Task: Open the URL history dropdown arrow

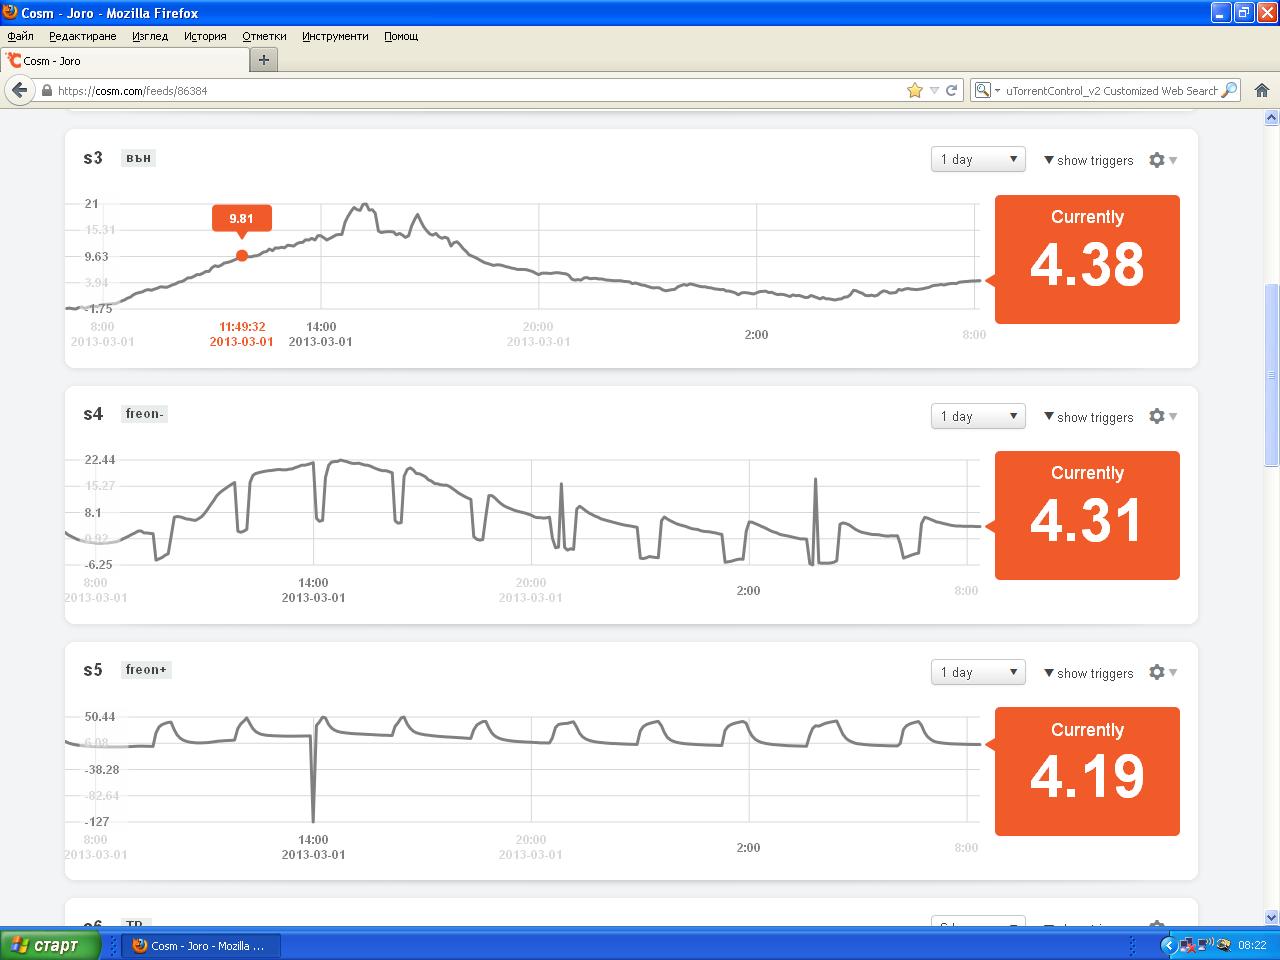Action: click(x=934, y=90)
